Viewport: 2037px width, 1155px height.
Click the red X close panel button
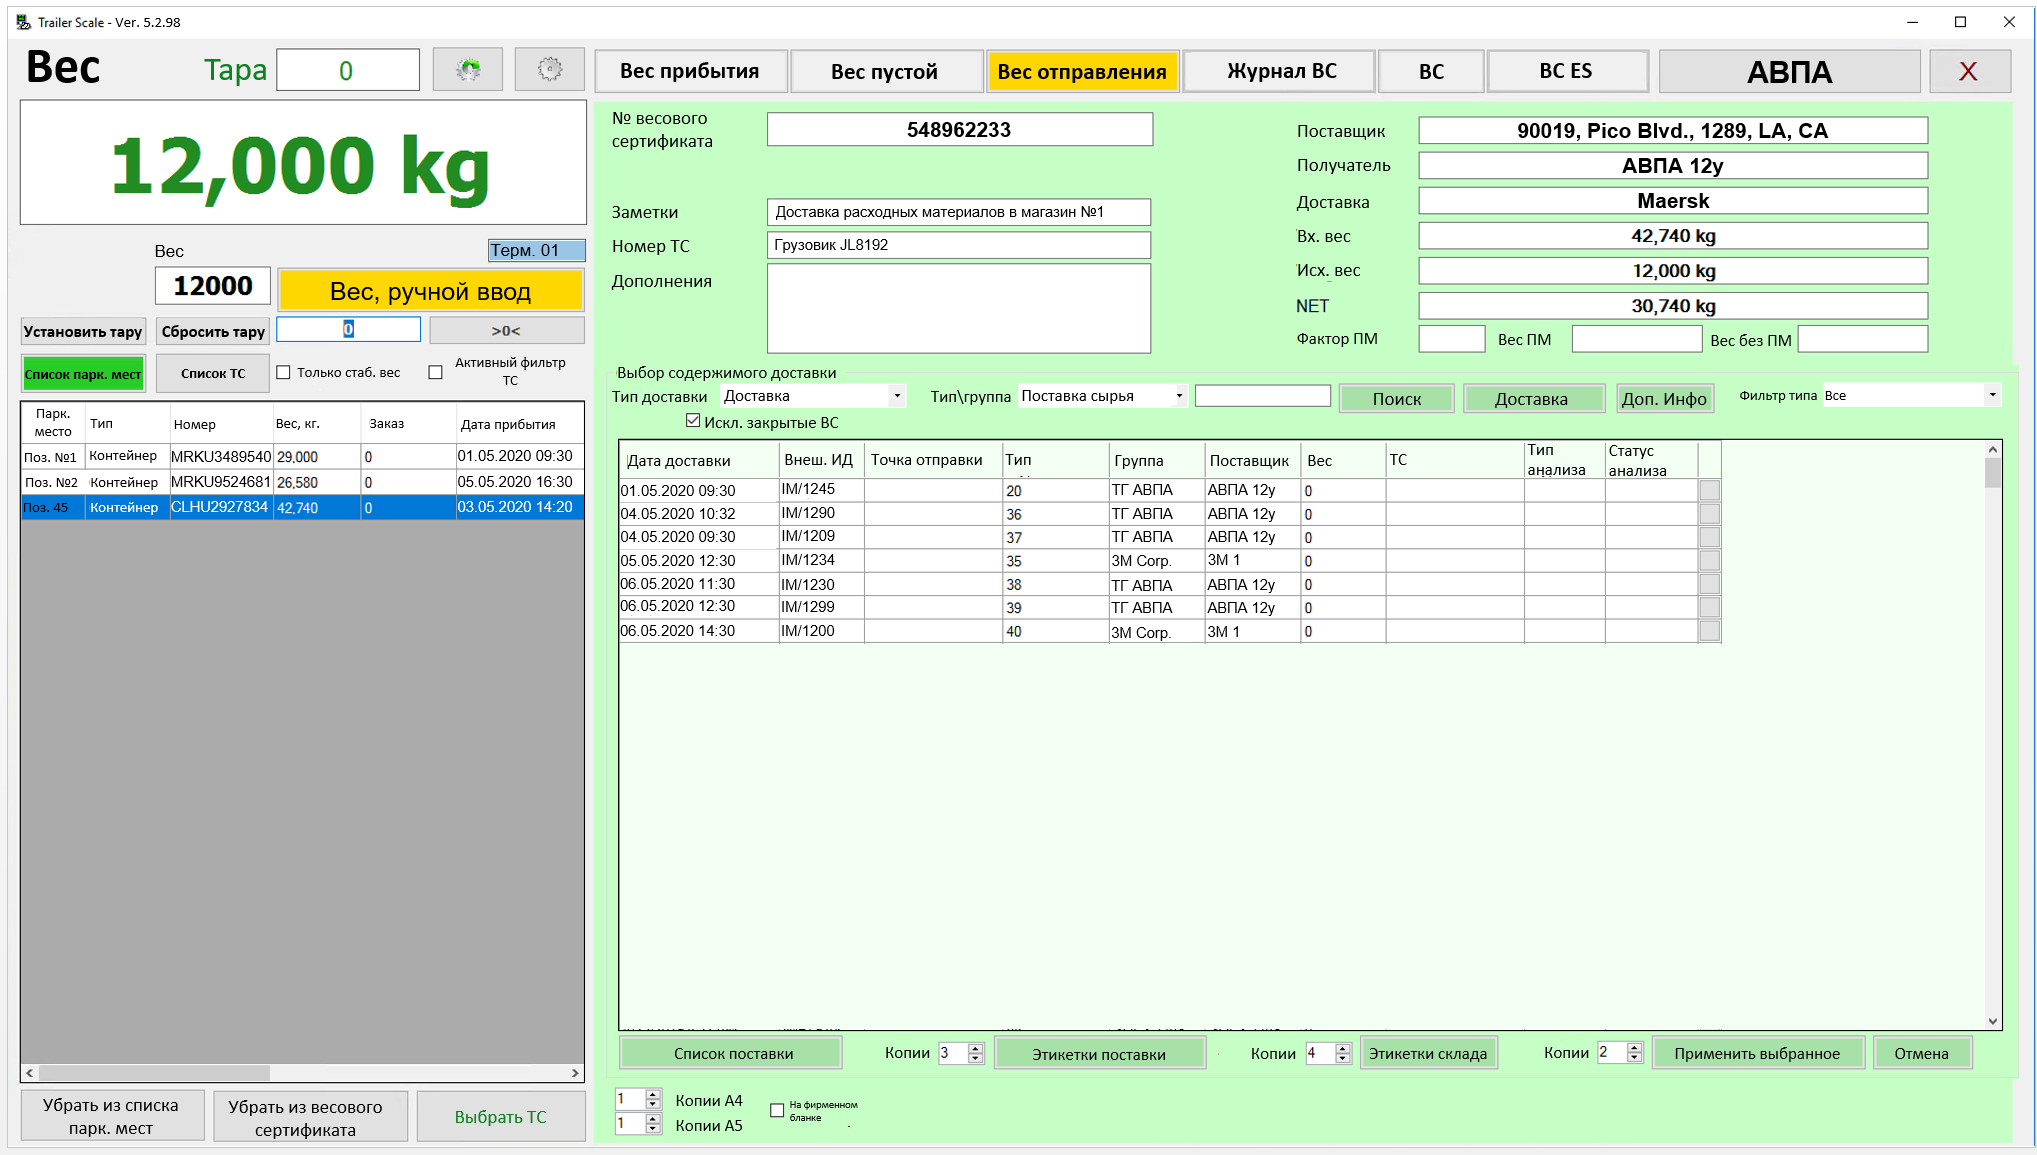point(1968,71)
